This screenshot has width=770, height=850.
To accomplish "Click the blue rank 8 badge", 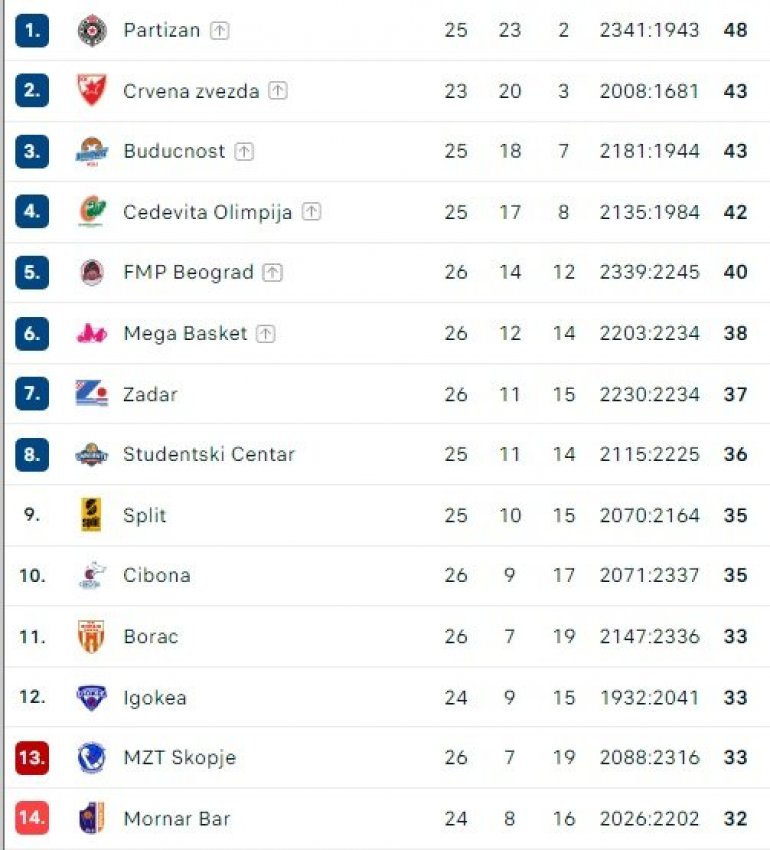I will point(32,454).
